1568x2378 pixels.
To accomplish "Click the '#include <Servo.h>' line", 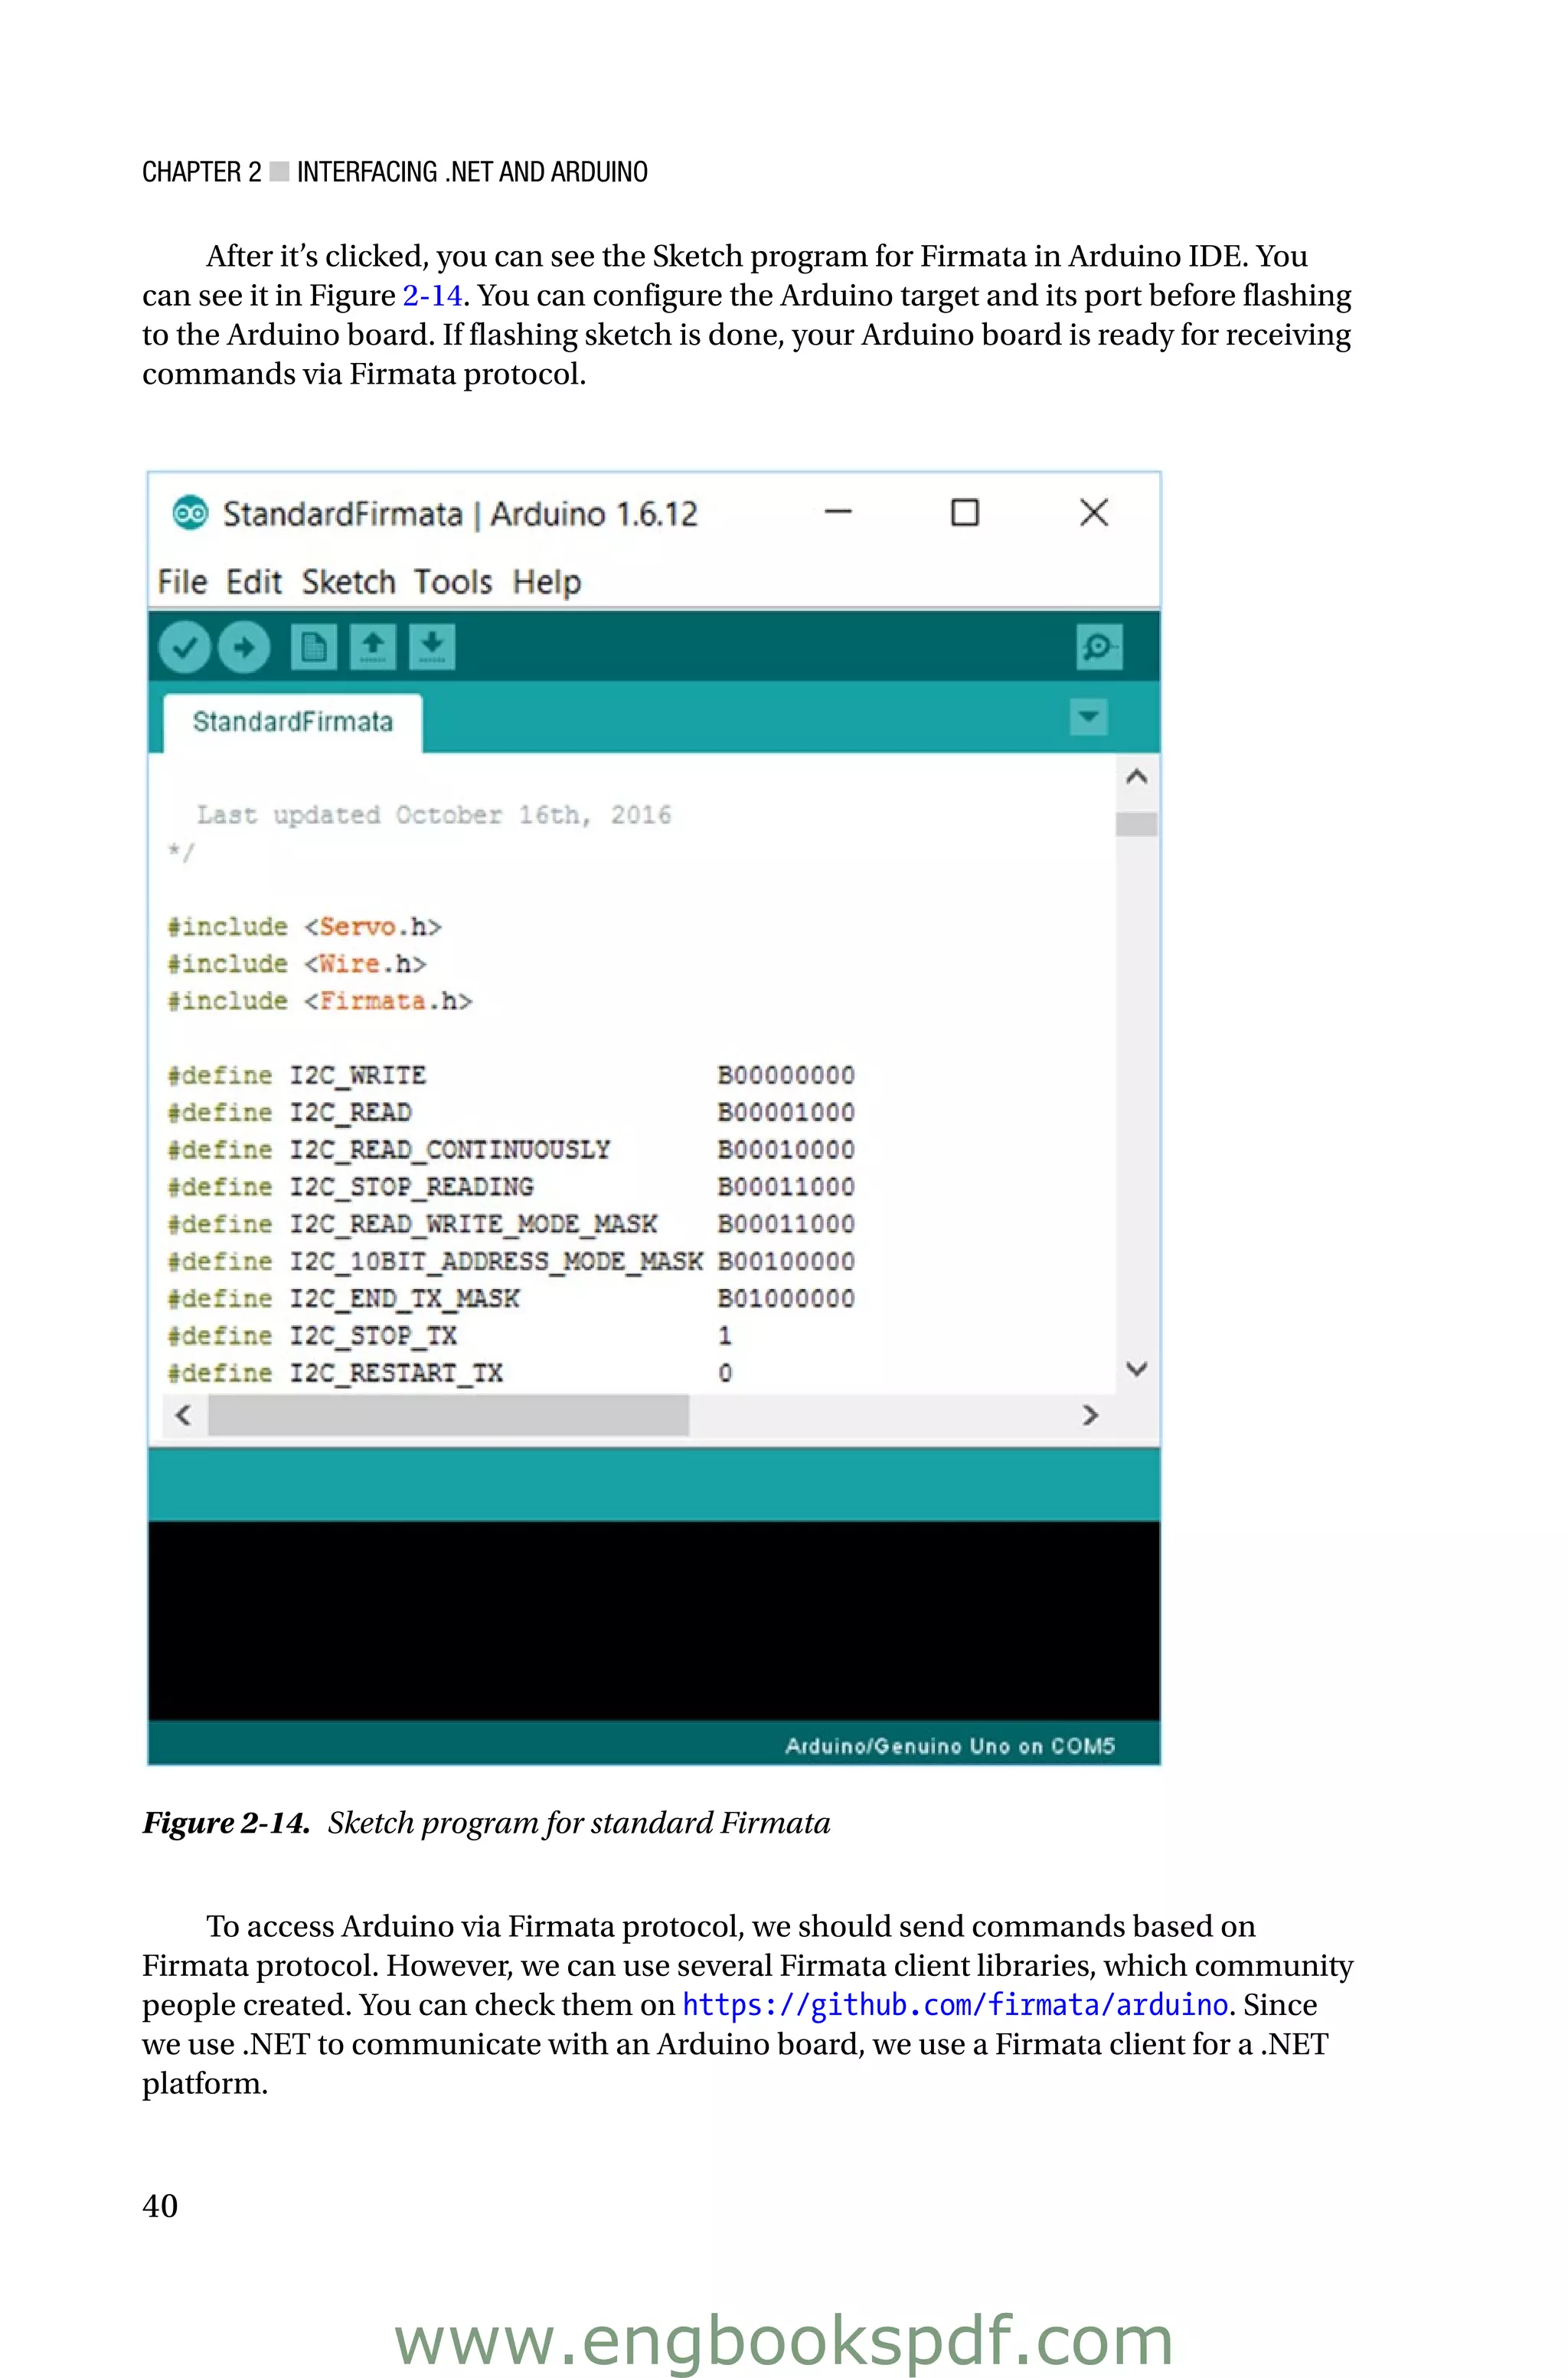I will [x=305, y=927].
